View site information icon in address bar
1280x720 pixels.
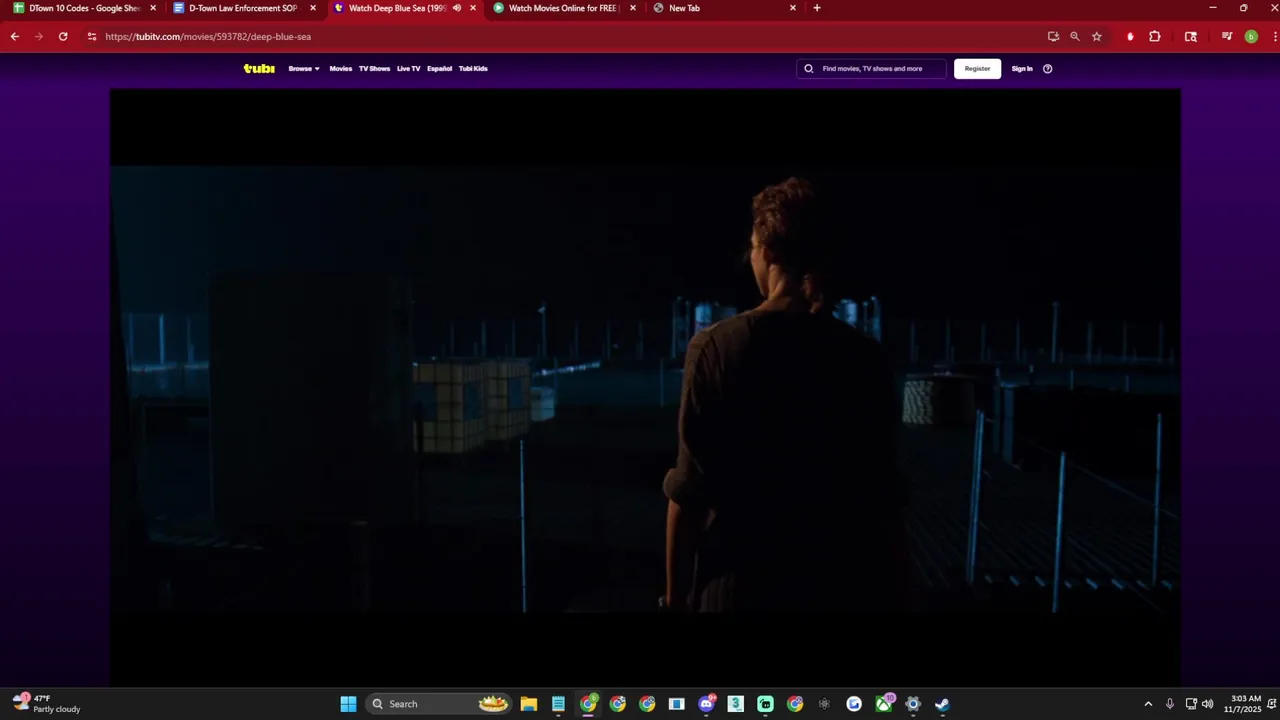[x=92, y=36]
